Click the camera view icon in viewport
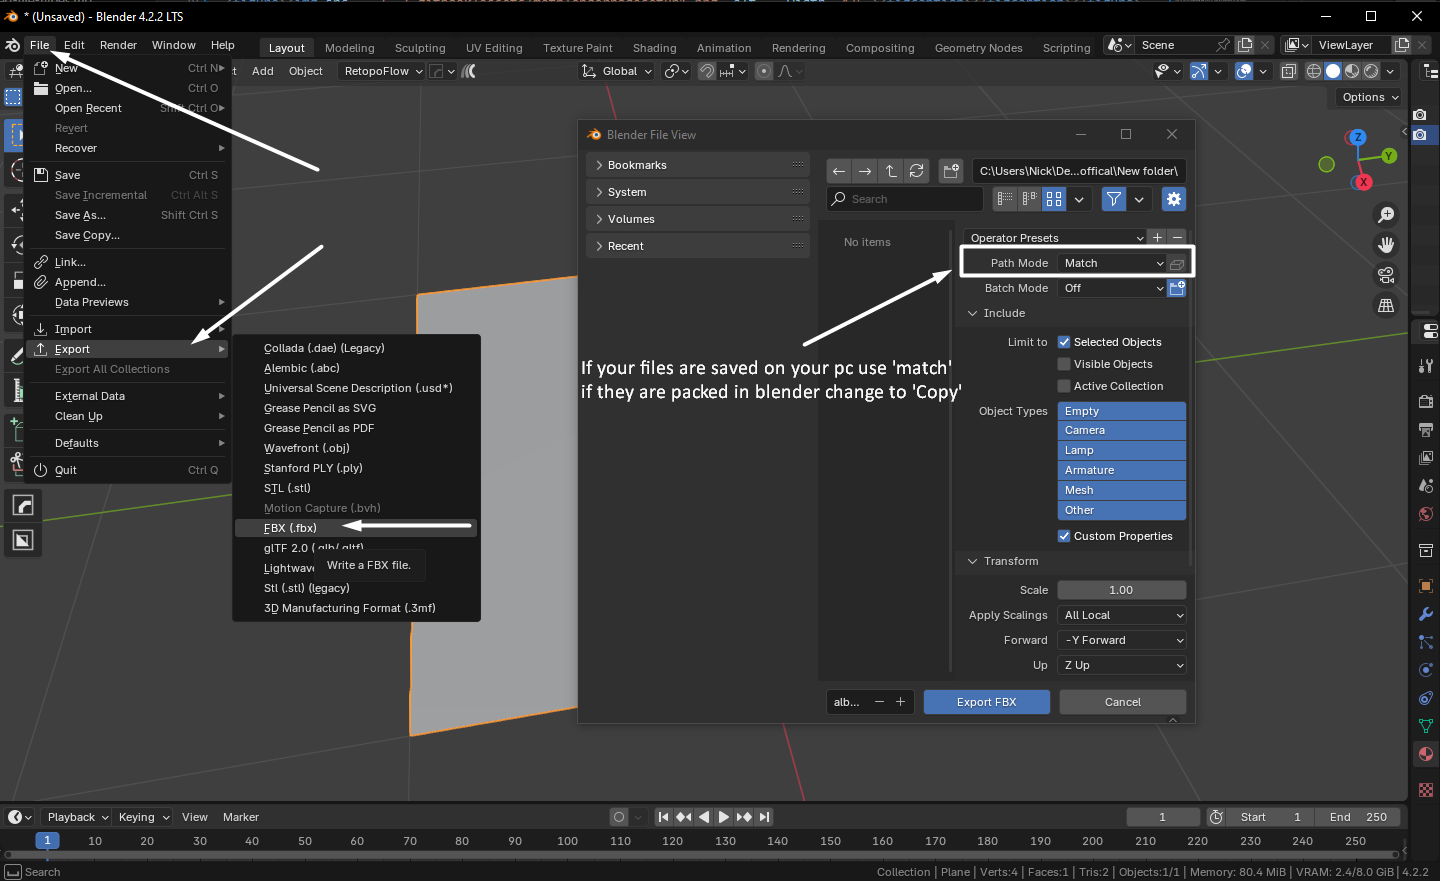 (x=1386, y=275)
